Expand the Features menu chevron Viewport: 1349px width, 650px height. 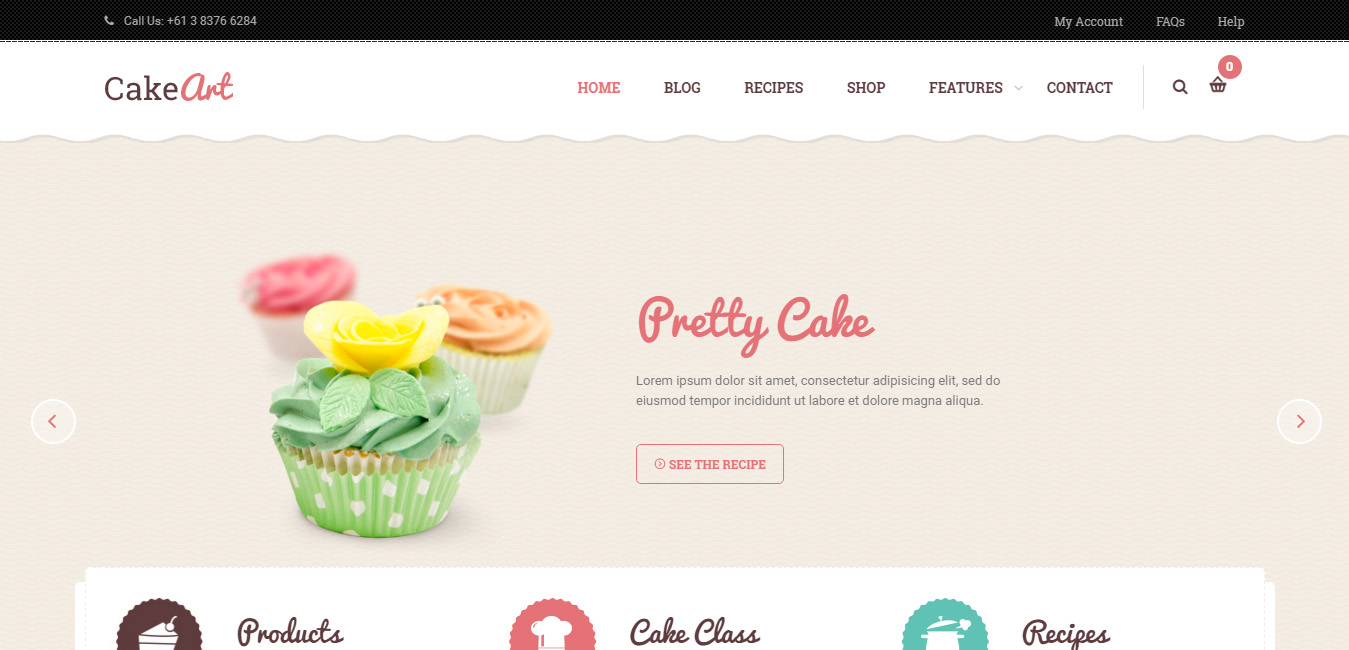[1018, 88]
